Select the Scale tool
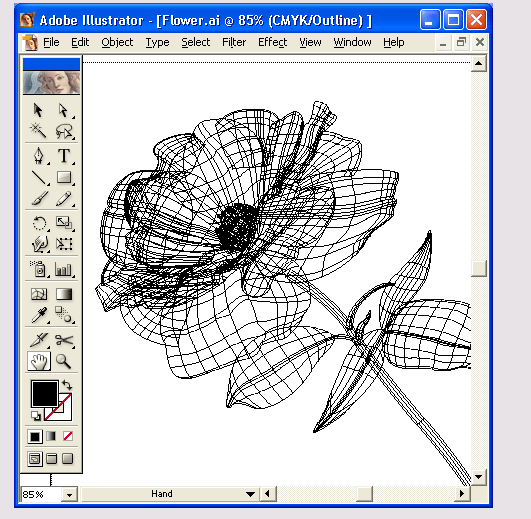531x519 pixels. [x=64, y=223]
